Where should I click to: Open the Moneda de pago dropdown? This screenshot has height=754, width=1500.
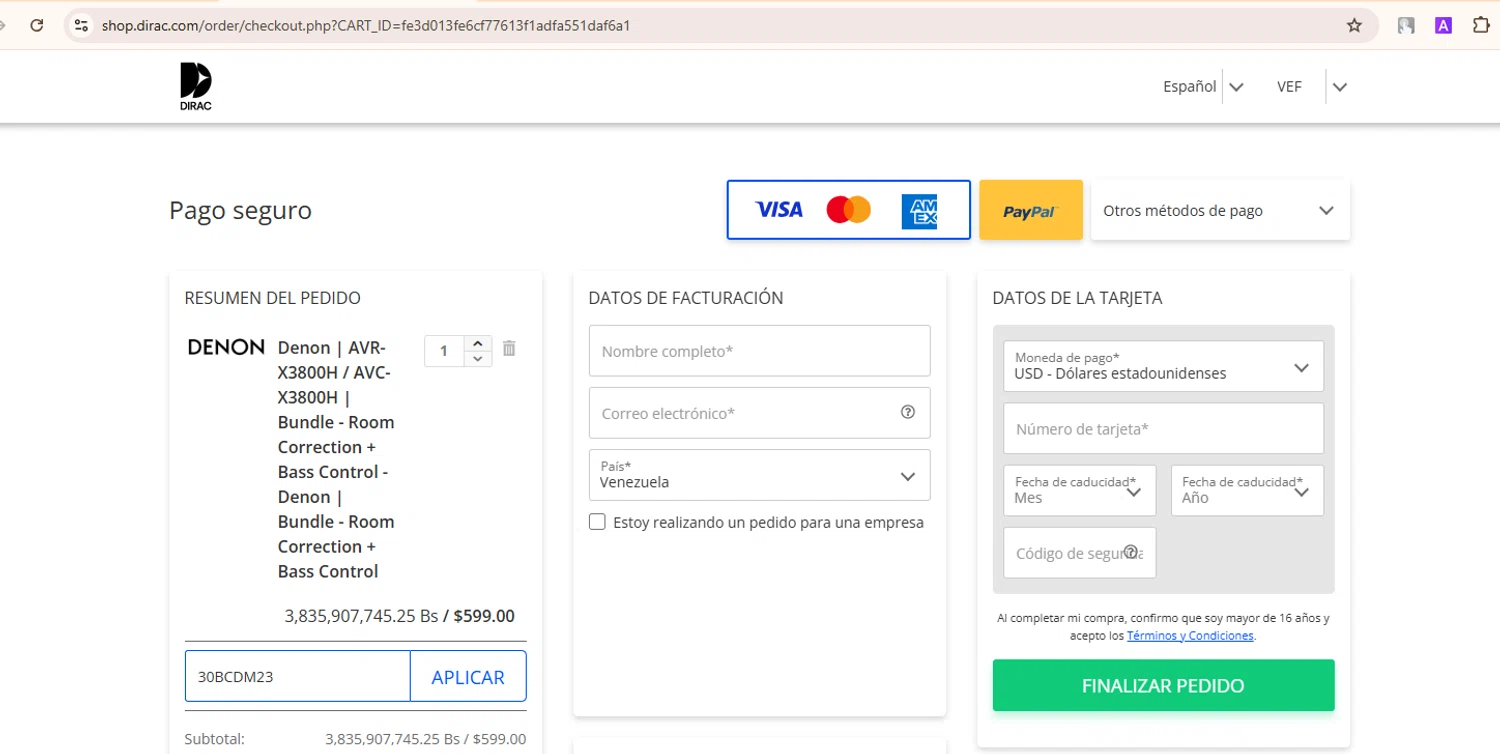click(1163, 366)
